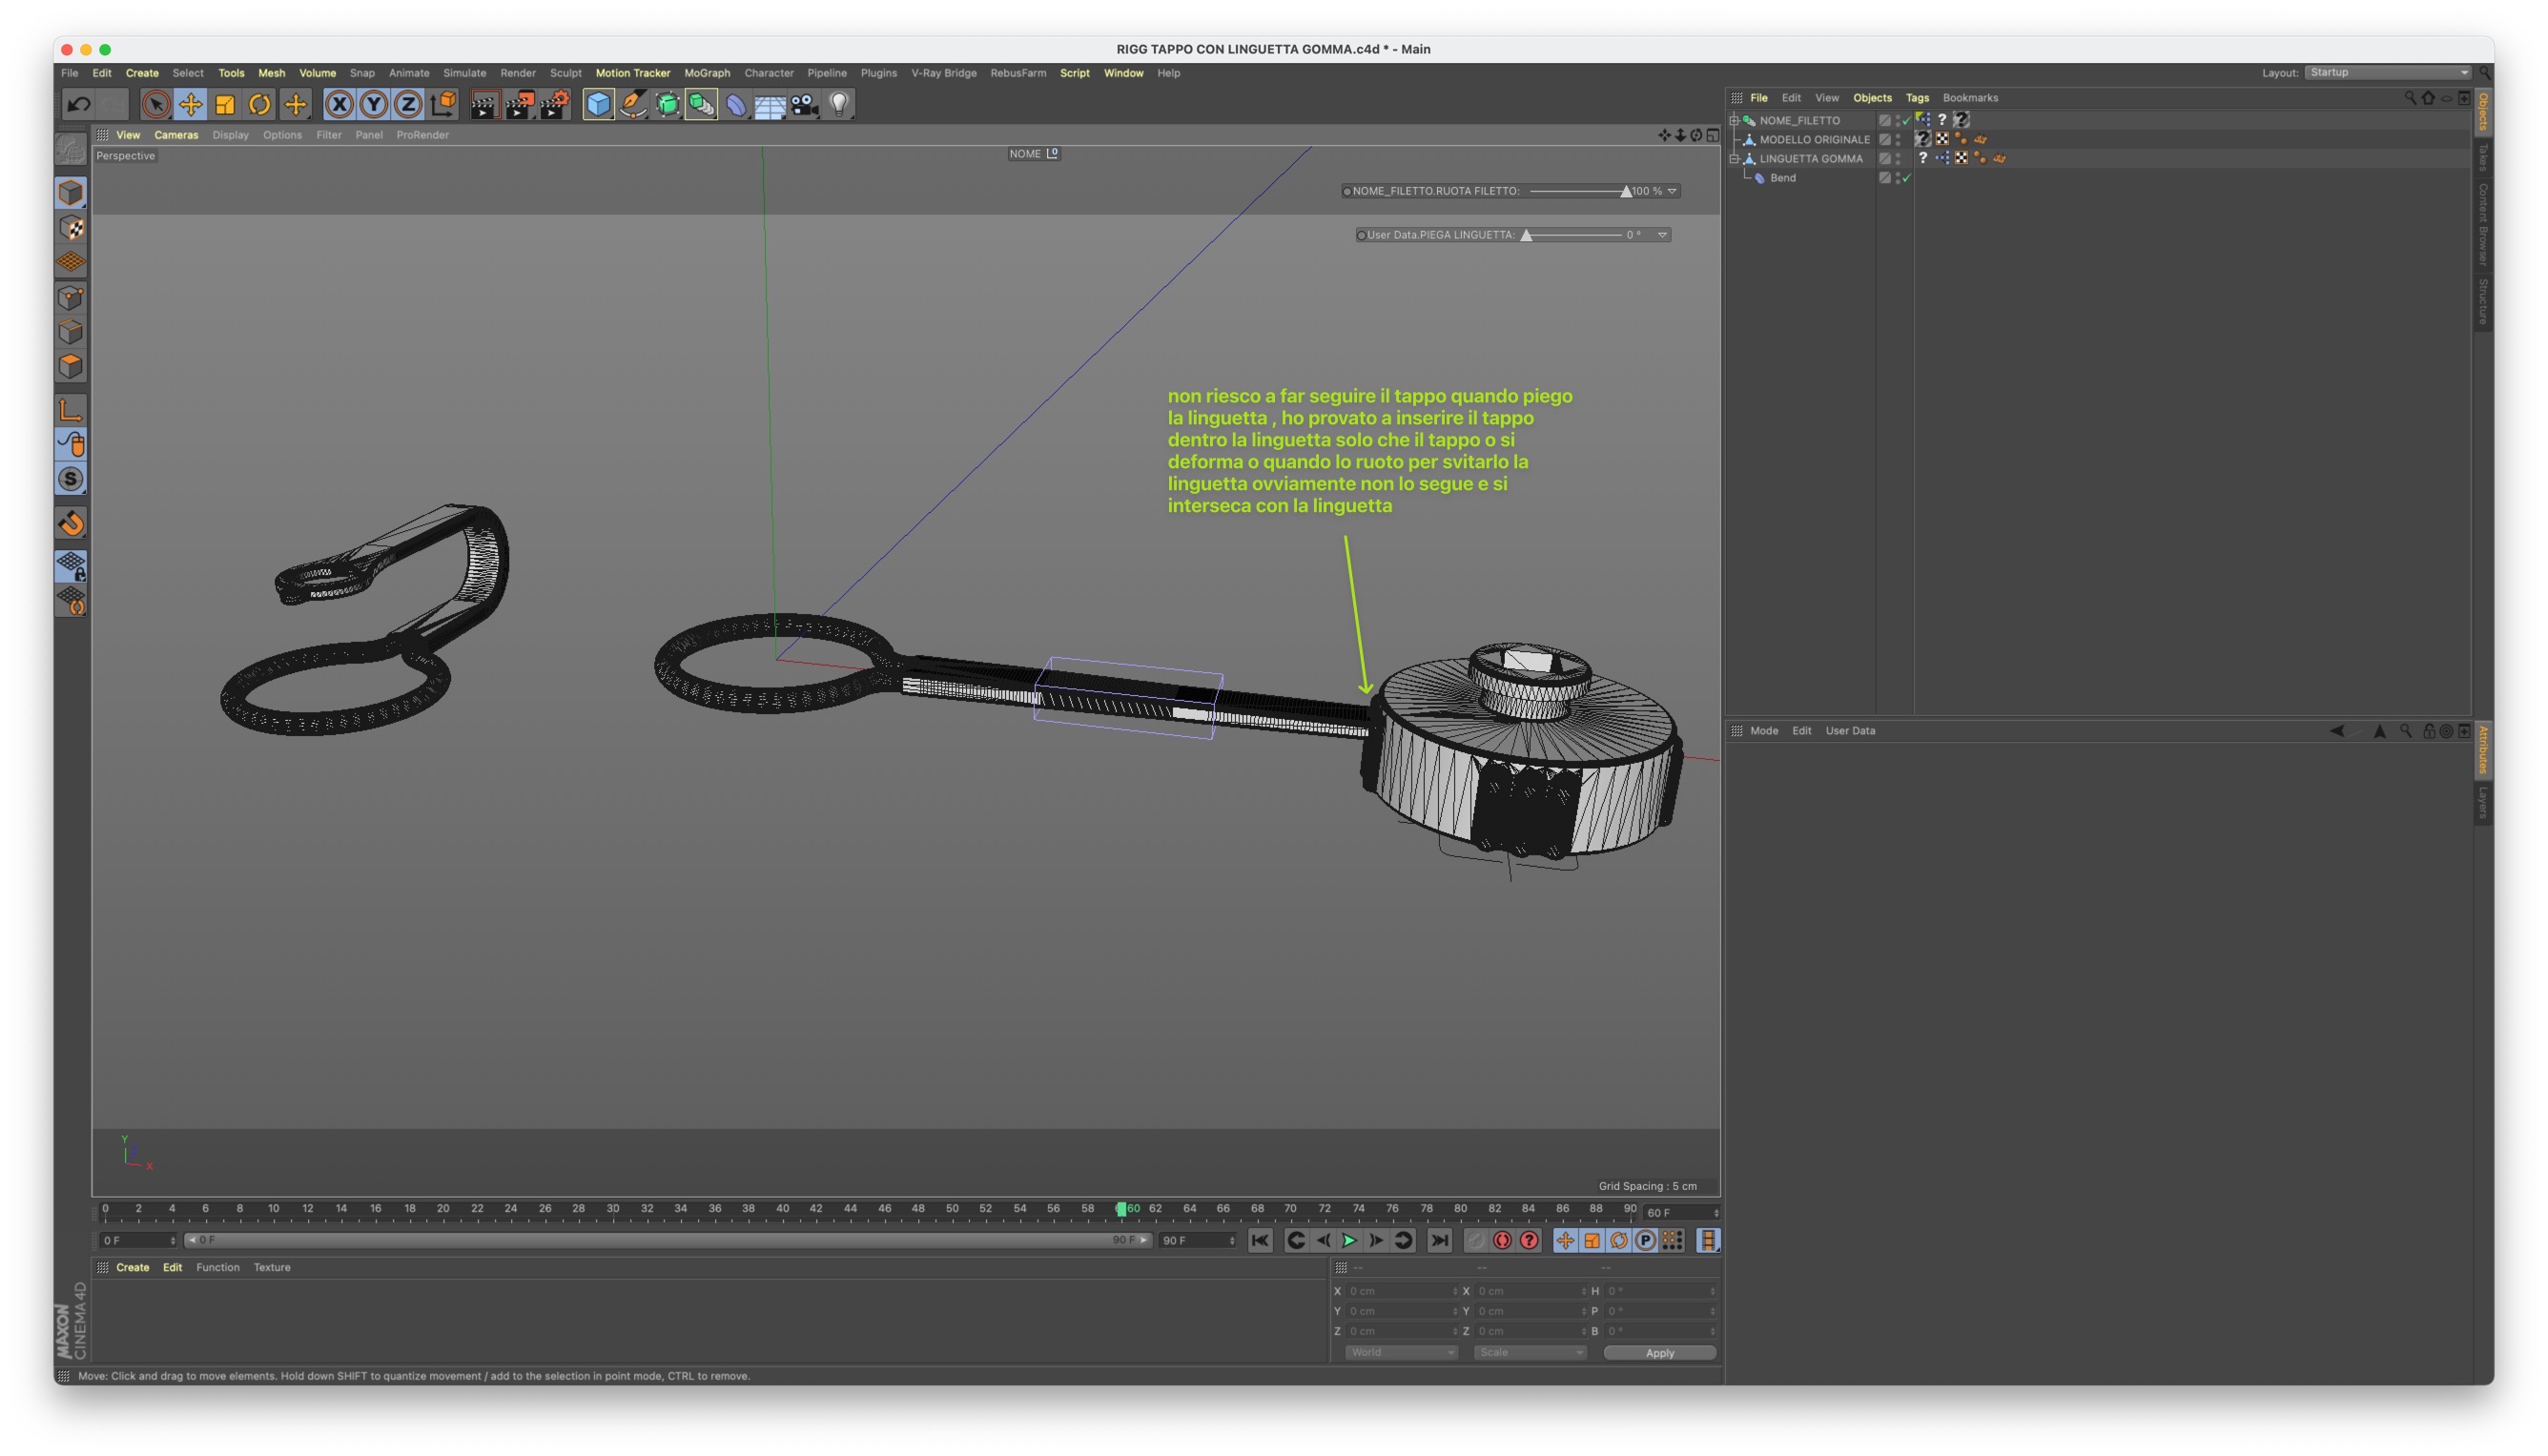The width and height of the screenshot is (2548, 1456).
Task: Open the Spline Pen tool
Action: [x=633, y=104]
